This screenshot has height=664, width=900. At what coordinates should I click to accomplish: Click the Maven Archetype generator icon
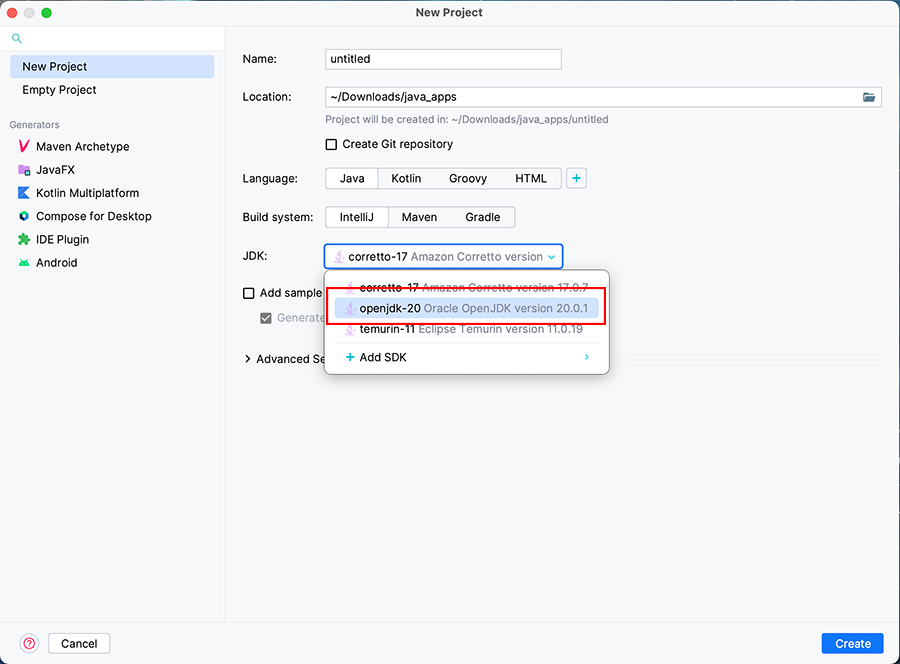[x=24, y=146]
